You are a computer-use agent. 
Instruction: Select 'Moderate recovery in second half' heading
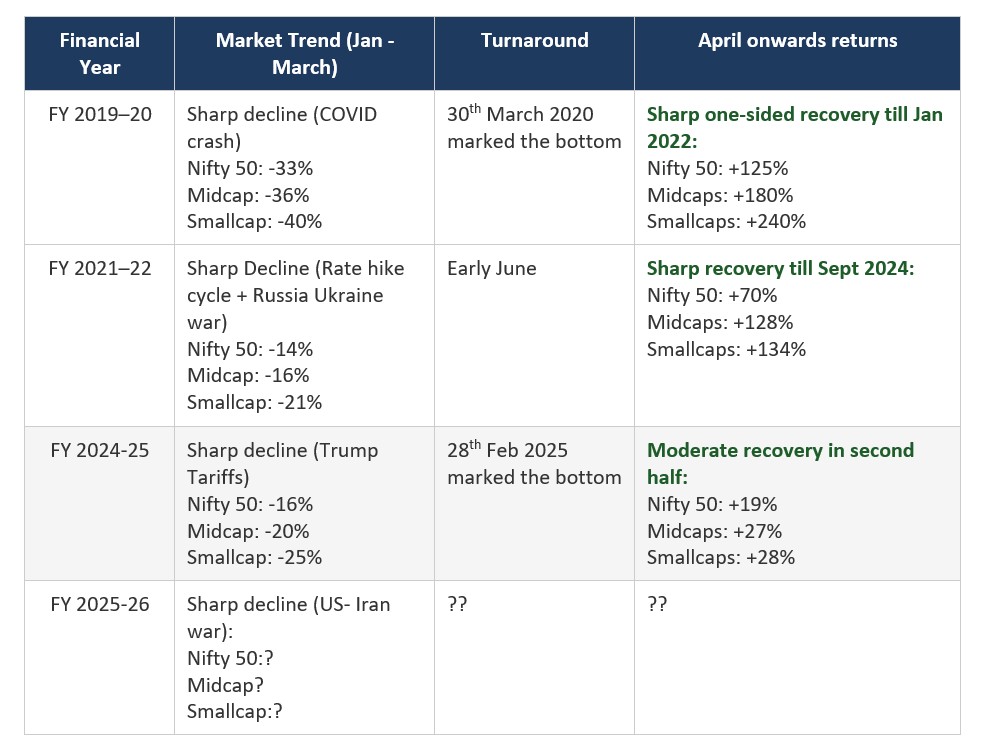tap(780, 463)
